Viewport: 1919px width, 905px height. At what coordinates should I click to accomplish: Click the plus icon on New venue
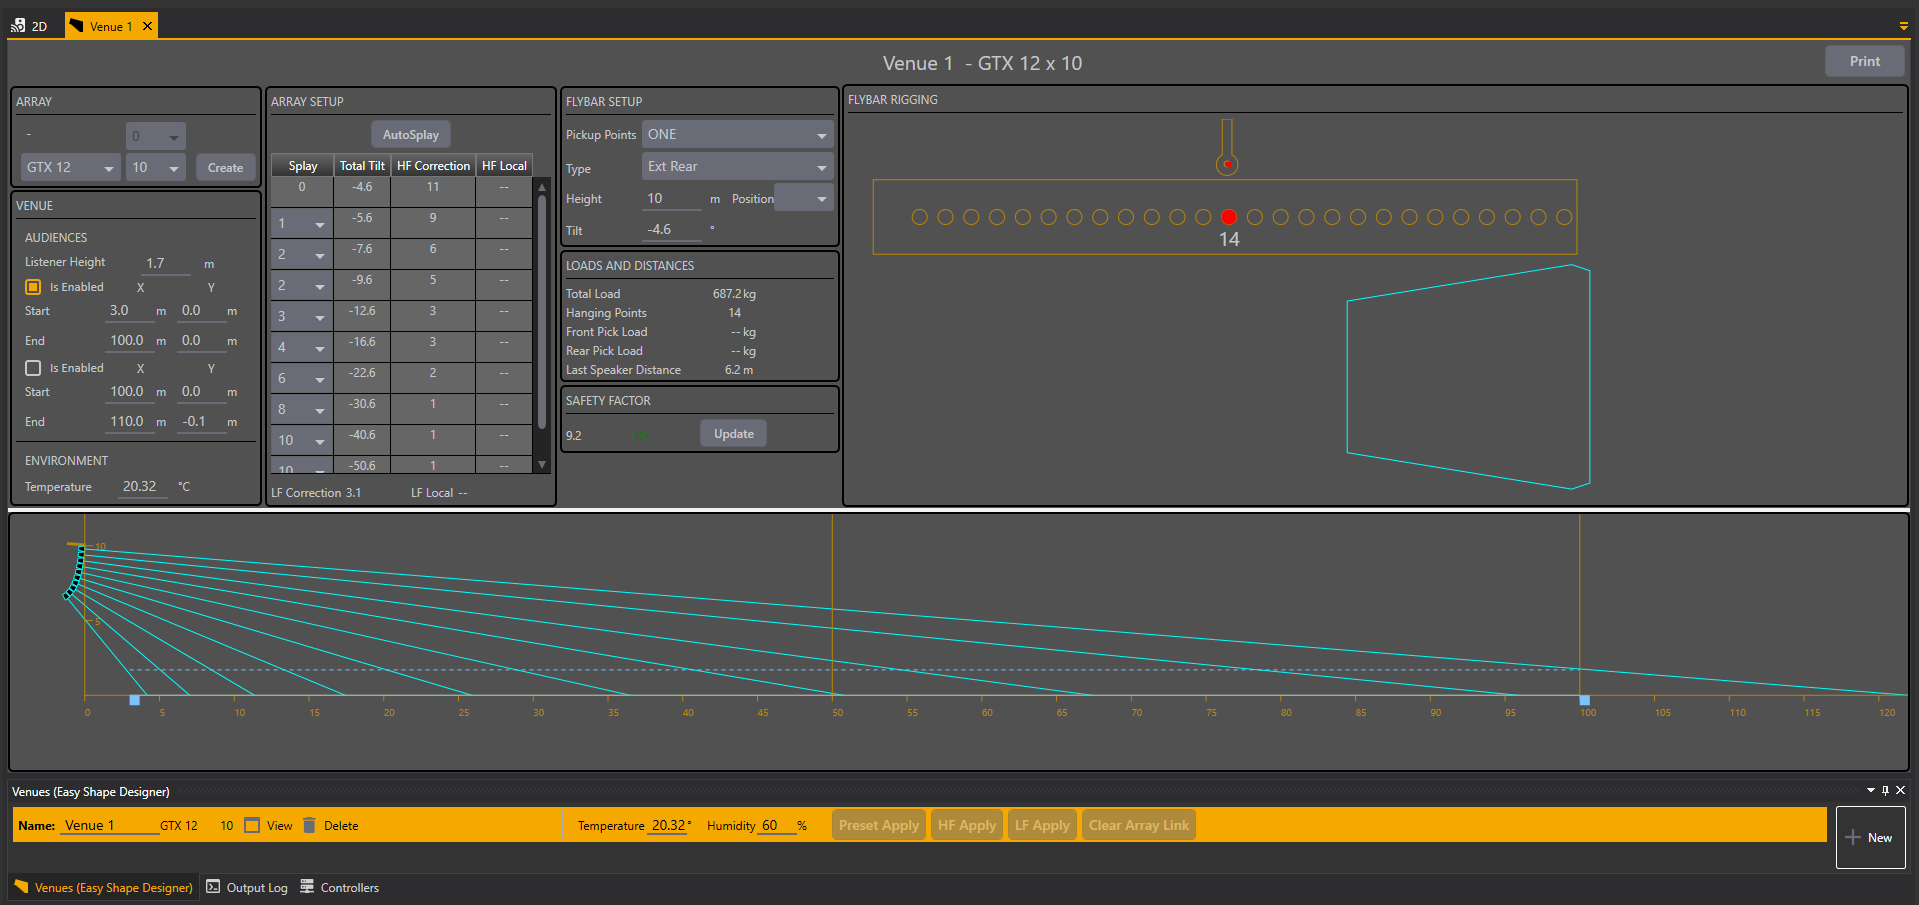coord(1853,837)
